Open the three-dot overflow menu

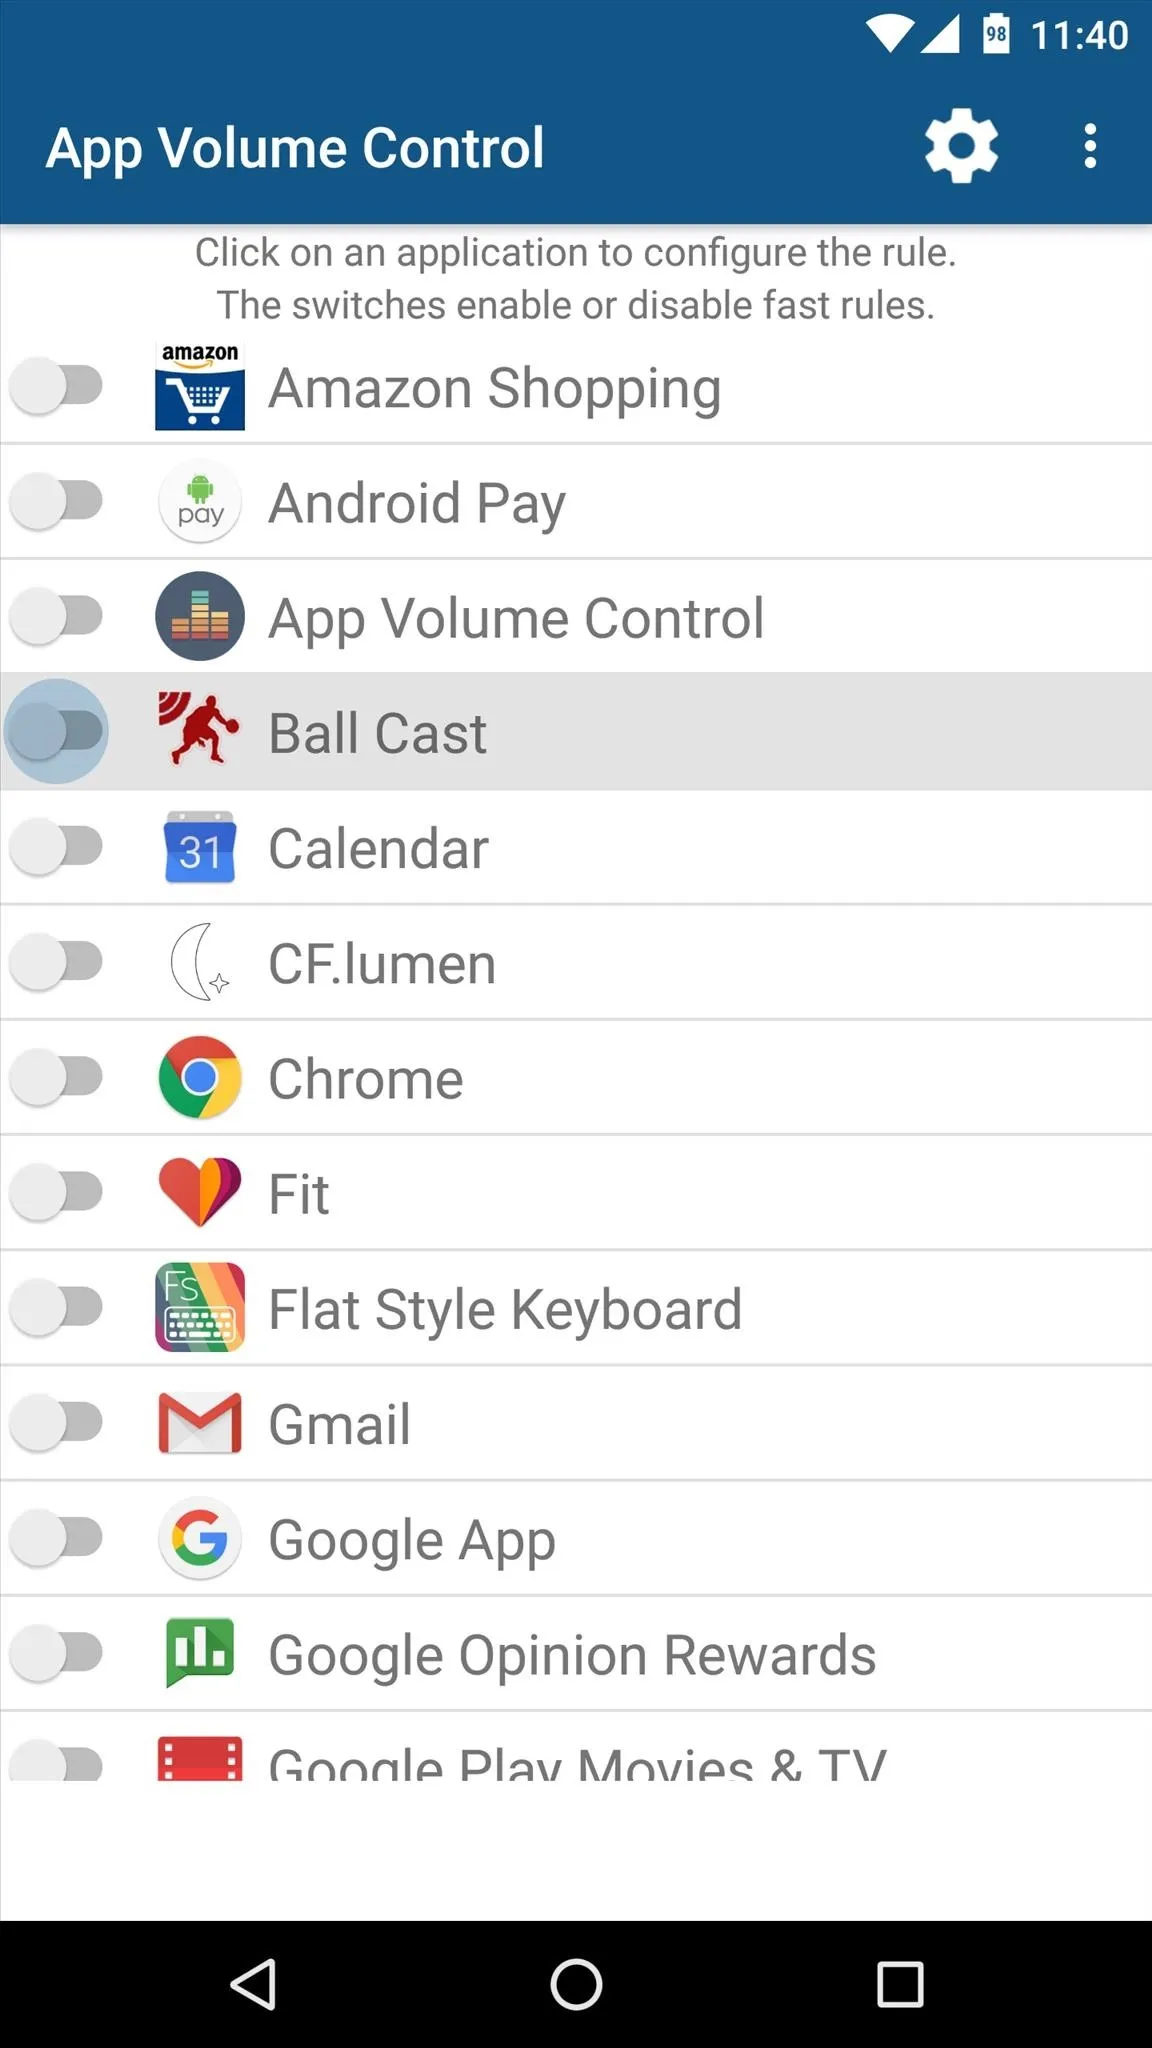tap(1090, 147)
